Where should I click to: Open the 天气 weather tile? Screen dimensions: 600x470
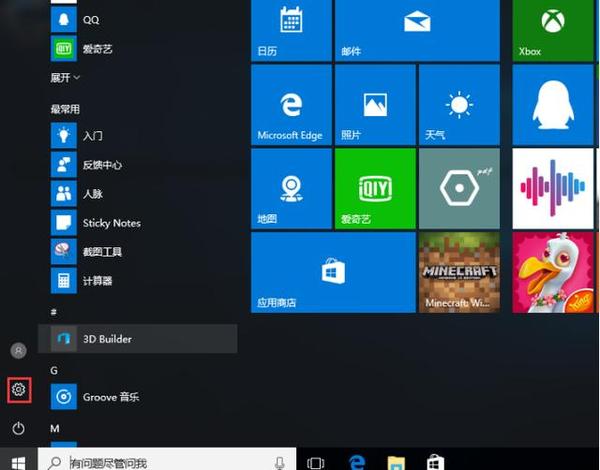[x=458, y=106]
